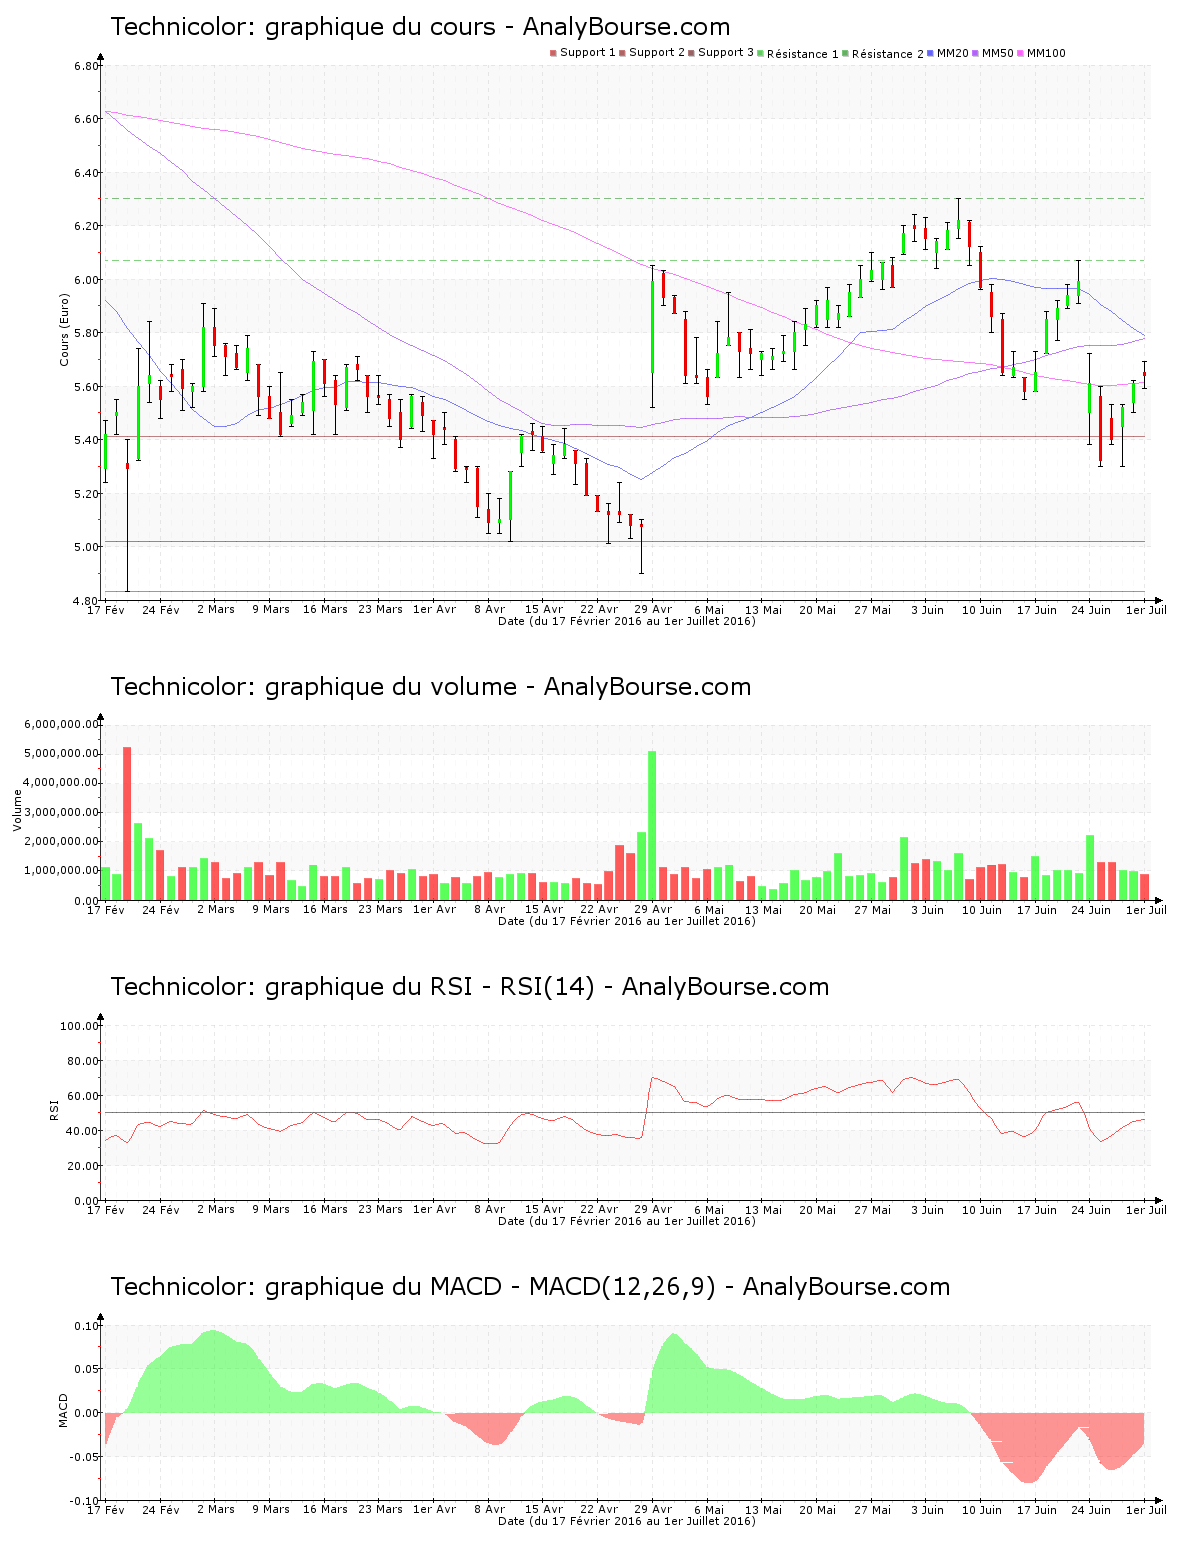Select the 'Support 2' legend label
This screenshot has width=1200, height=1550.
click(x=657, y=53)
